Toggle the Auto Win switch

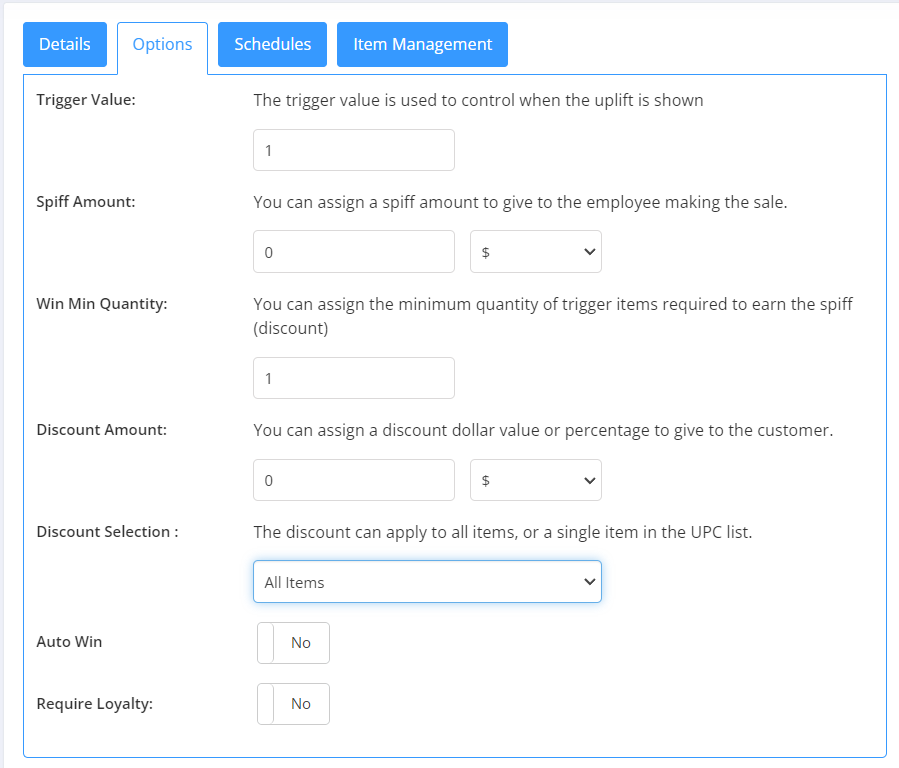tap(293, 643)
